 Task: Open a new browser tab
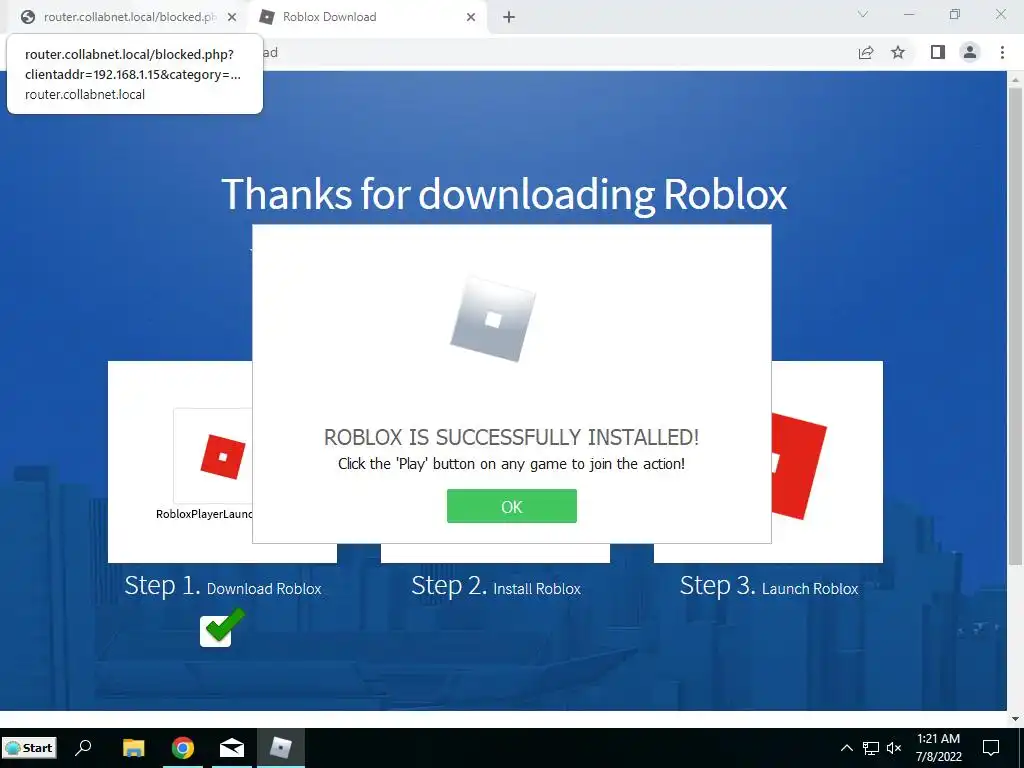coord(509,17)
